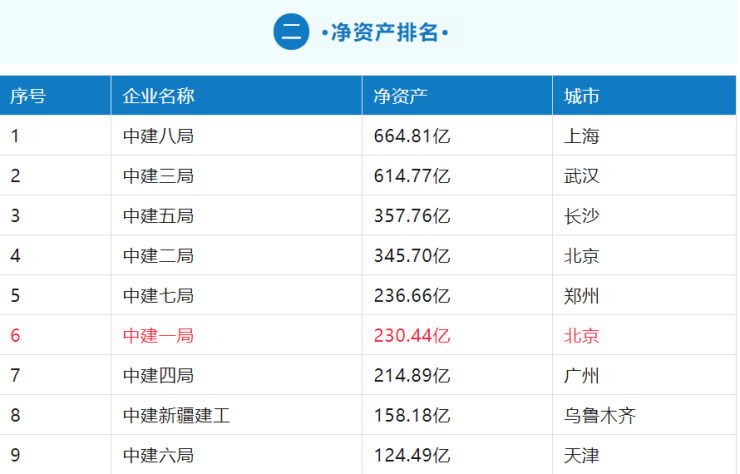Screen dimensions: 740x474
Task: Select net asset value 345.70亿
Action: coord(412,256)
